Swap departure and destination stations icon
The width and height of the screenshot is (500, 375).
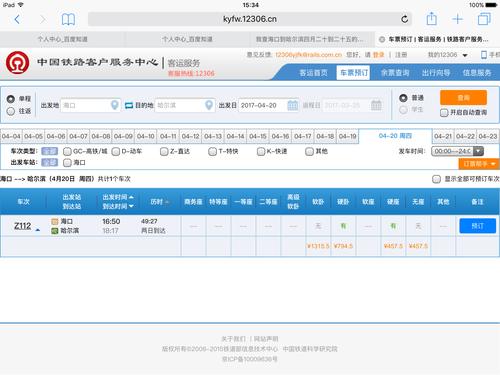tap(129, 105)
